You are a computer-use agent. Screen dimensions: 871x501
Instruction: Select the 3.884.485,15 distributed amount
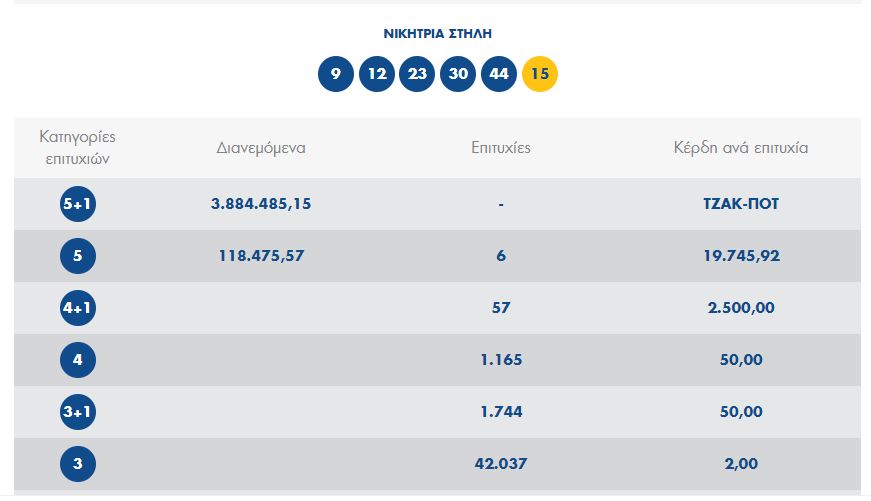point(261,204)
